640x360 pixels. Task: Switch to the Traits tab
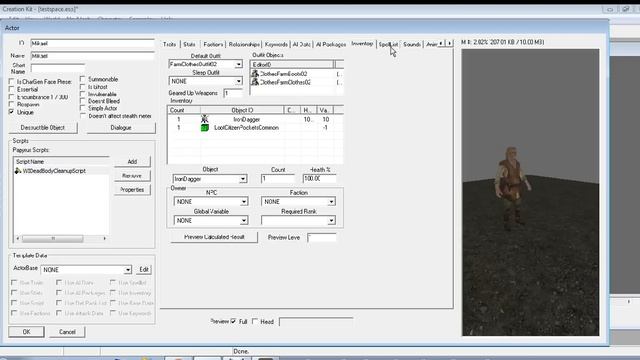[x=169, y=44]
